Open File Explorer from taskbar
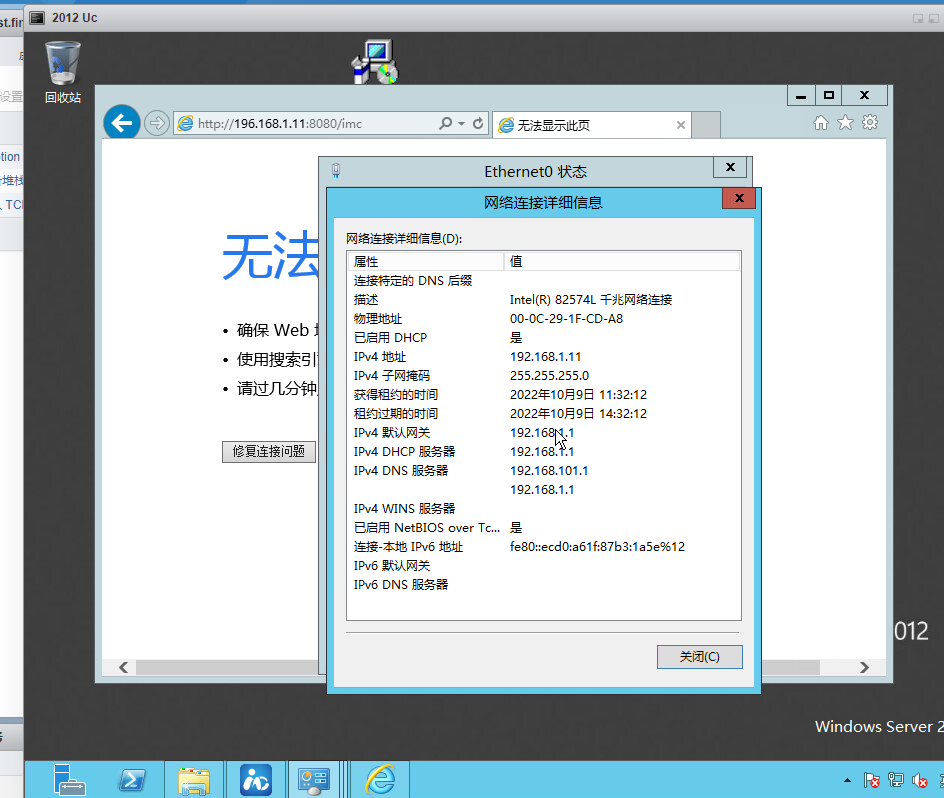Viewport: 944px width, 798px height. click(x=194, y=779)
